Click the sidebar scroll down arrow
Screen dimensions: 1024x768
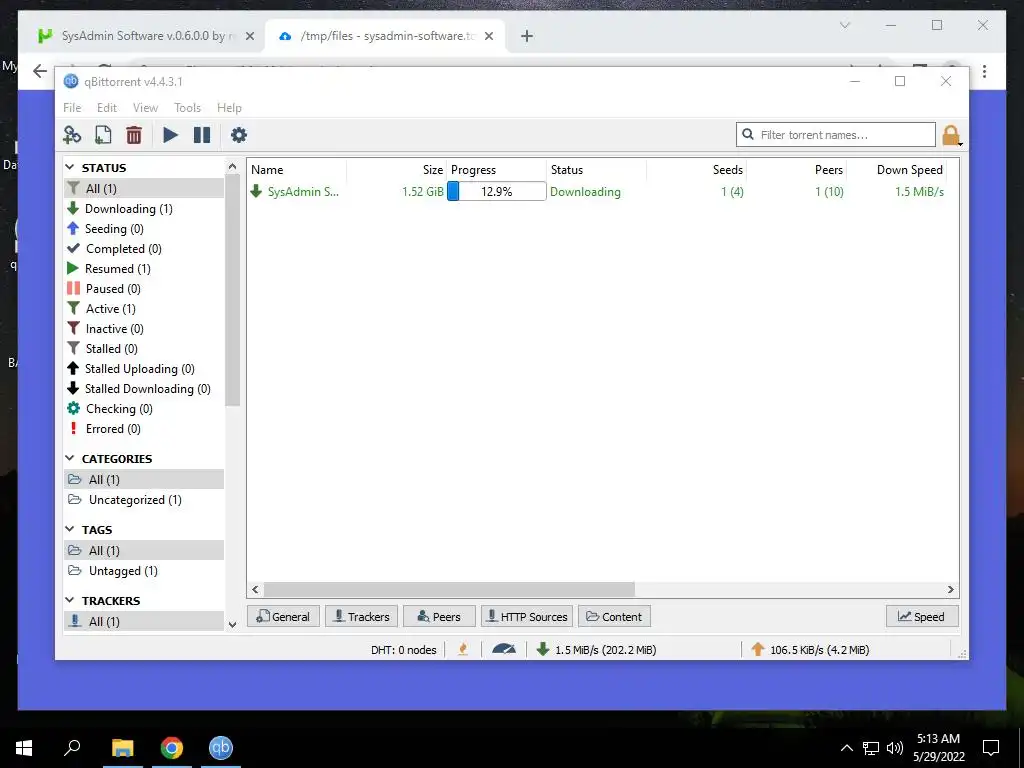point(232,624)
